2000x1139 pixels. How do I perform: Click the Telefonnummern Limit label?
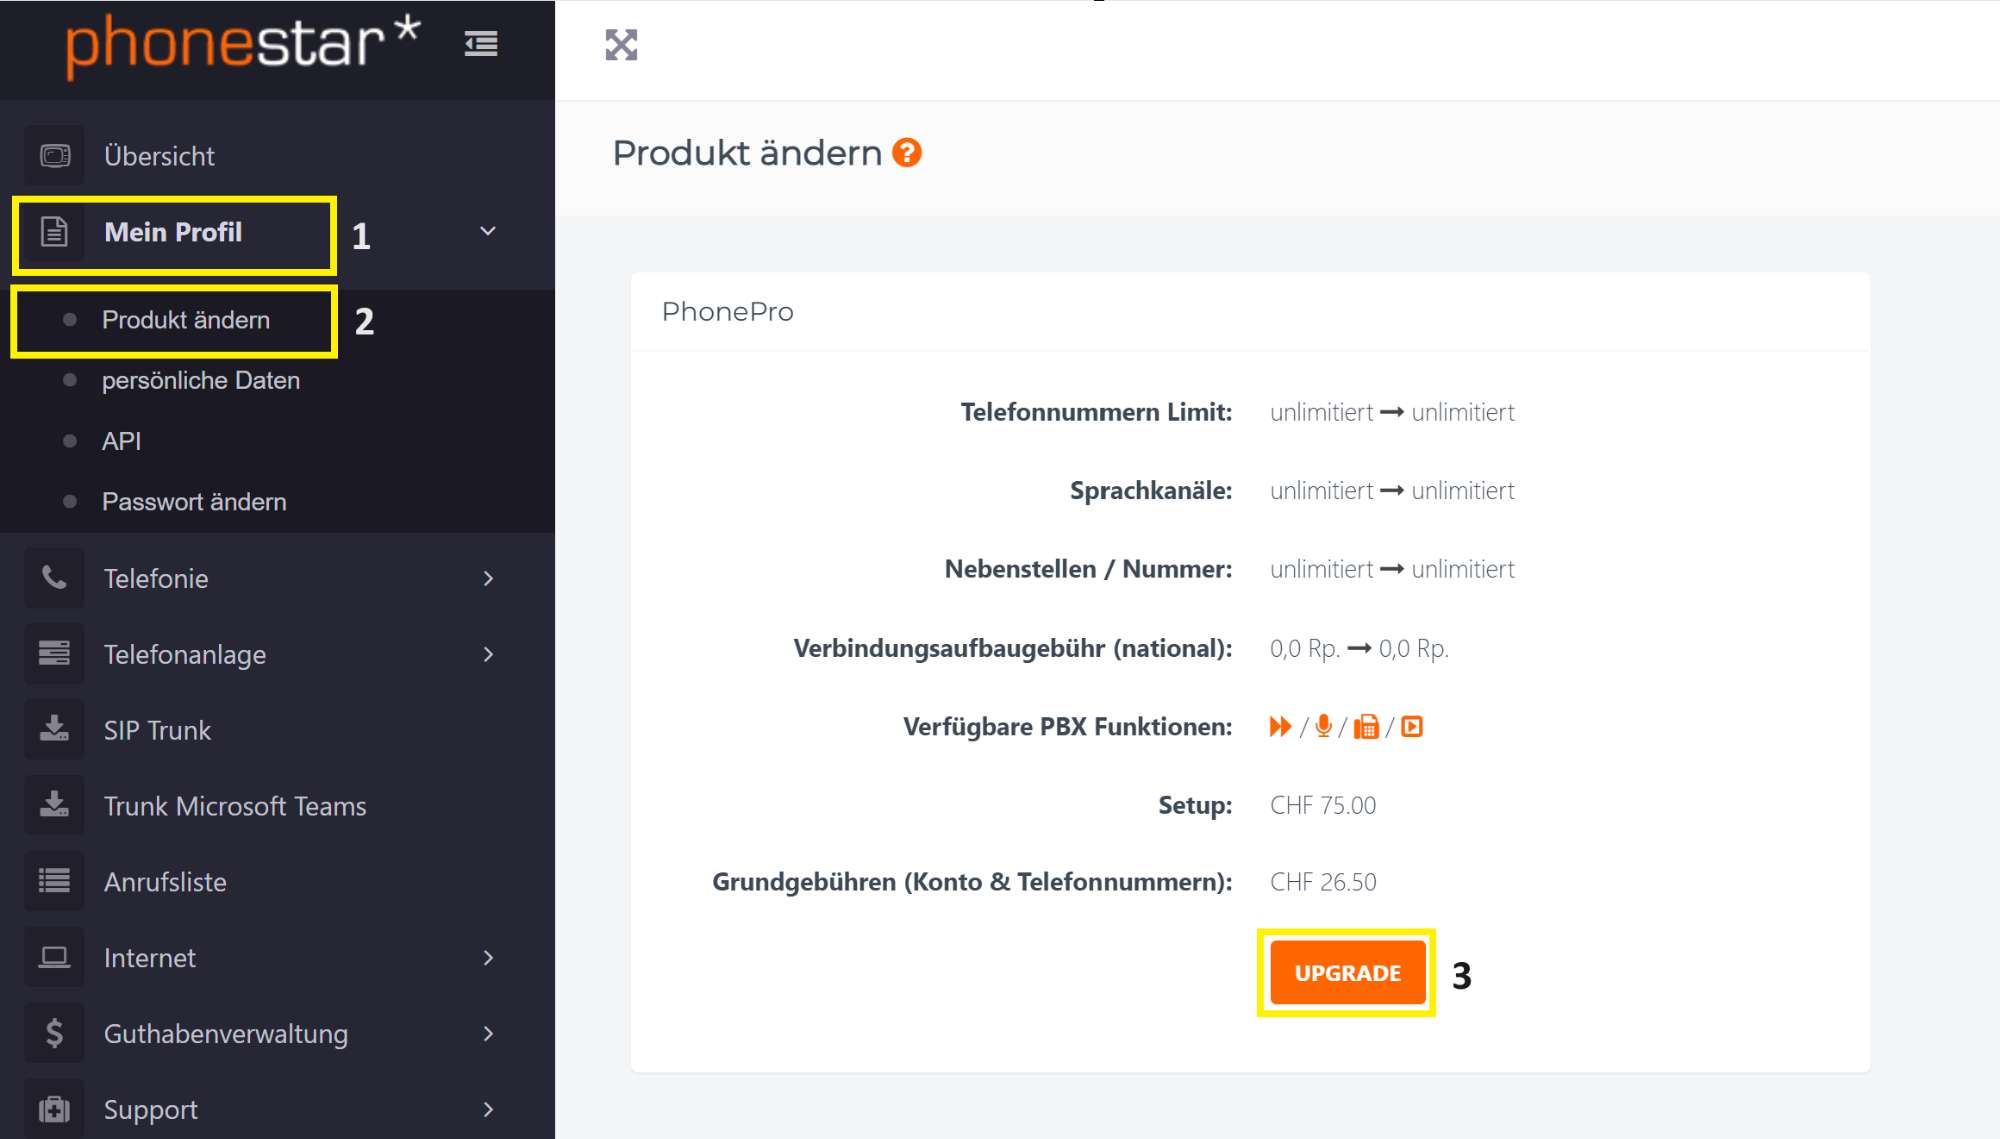pos(1096,412)
